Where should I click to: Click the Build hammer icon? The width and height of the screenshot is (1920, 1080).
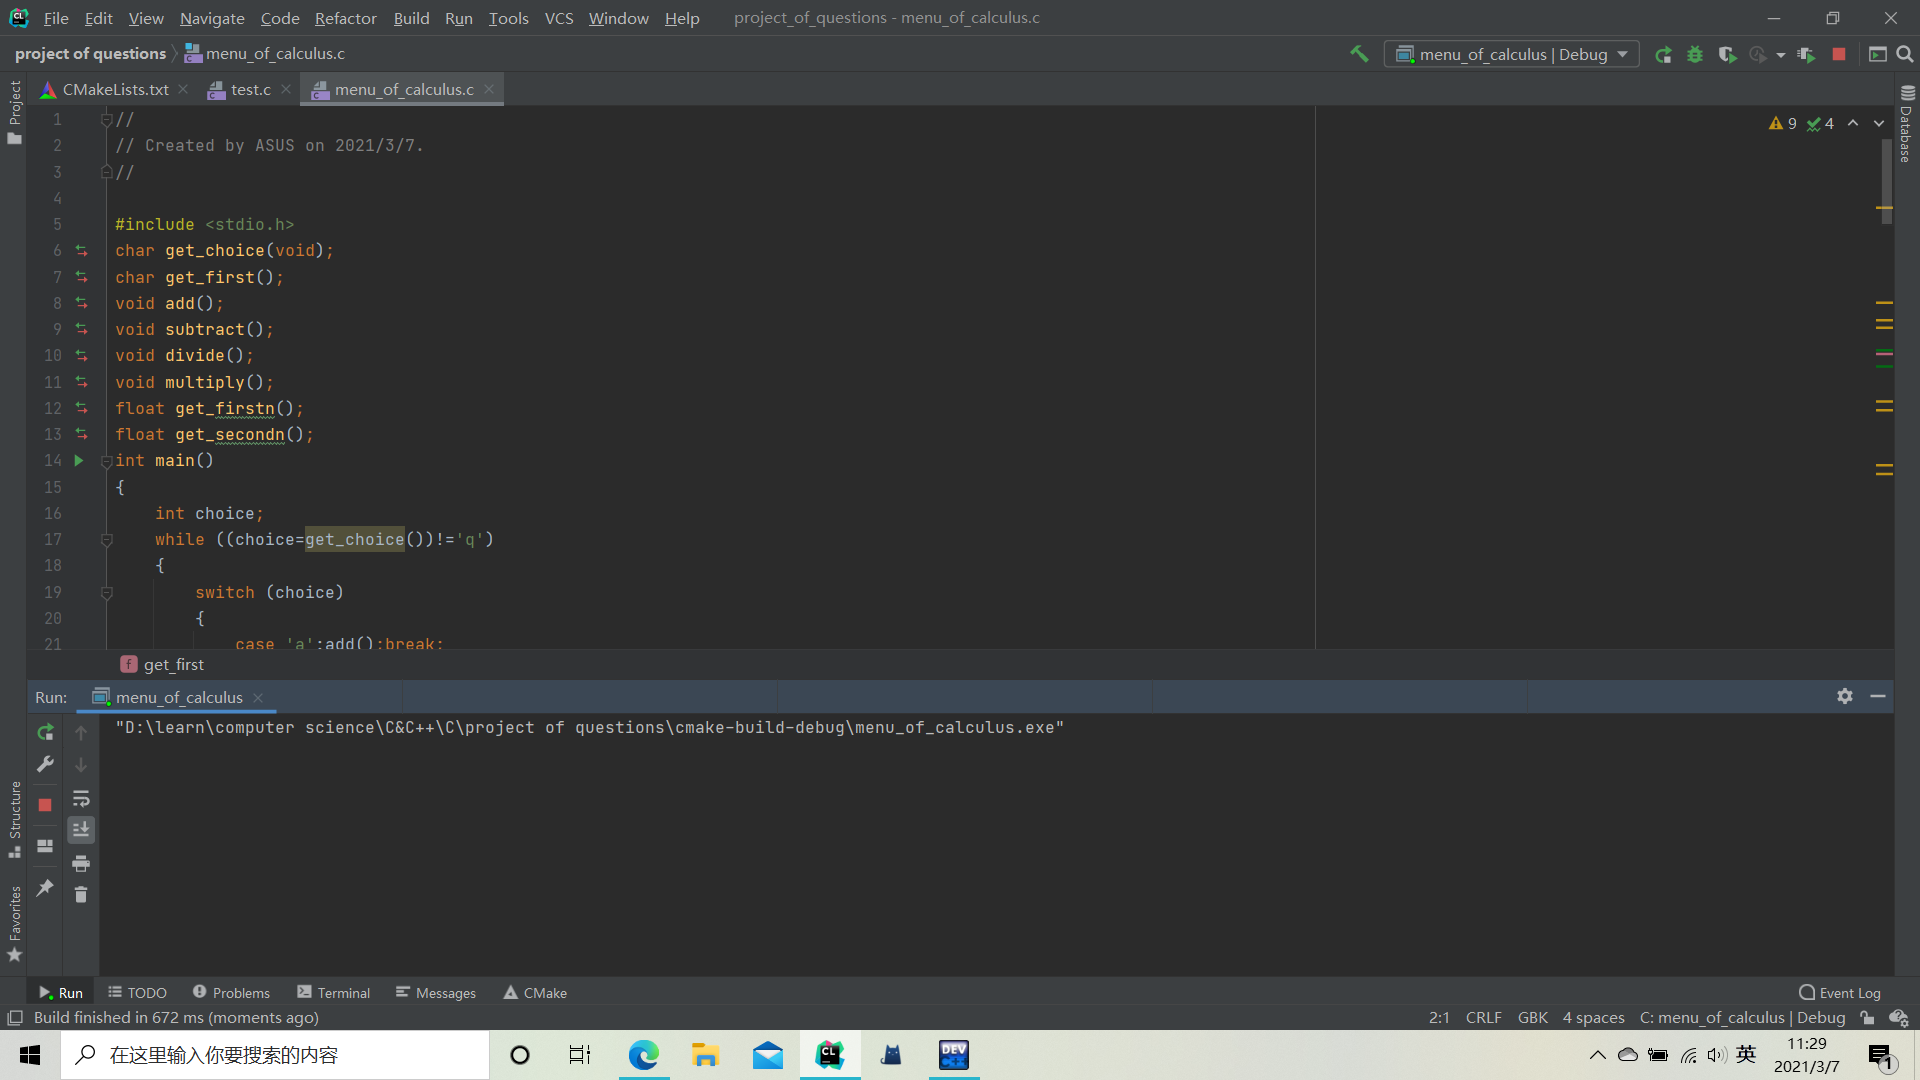pos(1359,54)
